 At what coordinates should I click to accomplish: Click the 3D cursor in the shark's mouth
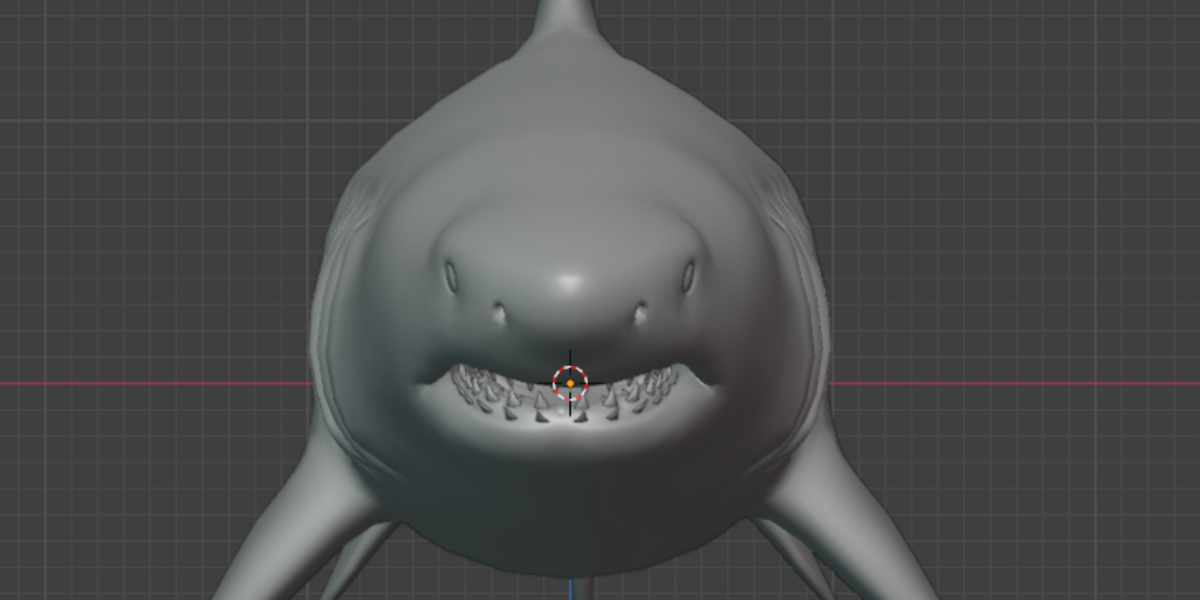(570, 382)
